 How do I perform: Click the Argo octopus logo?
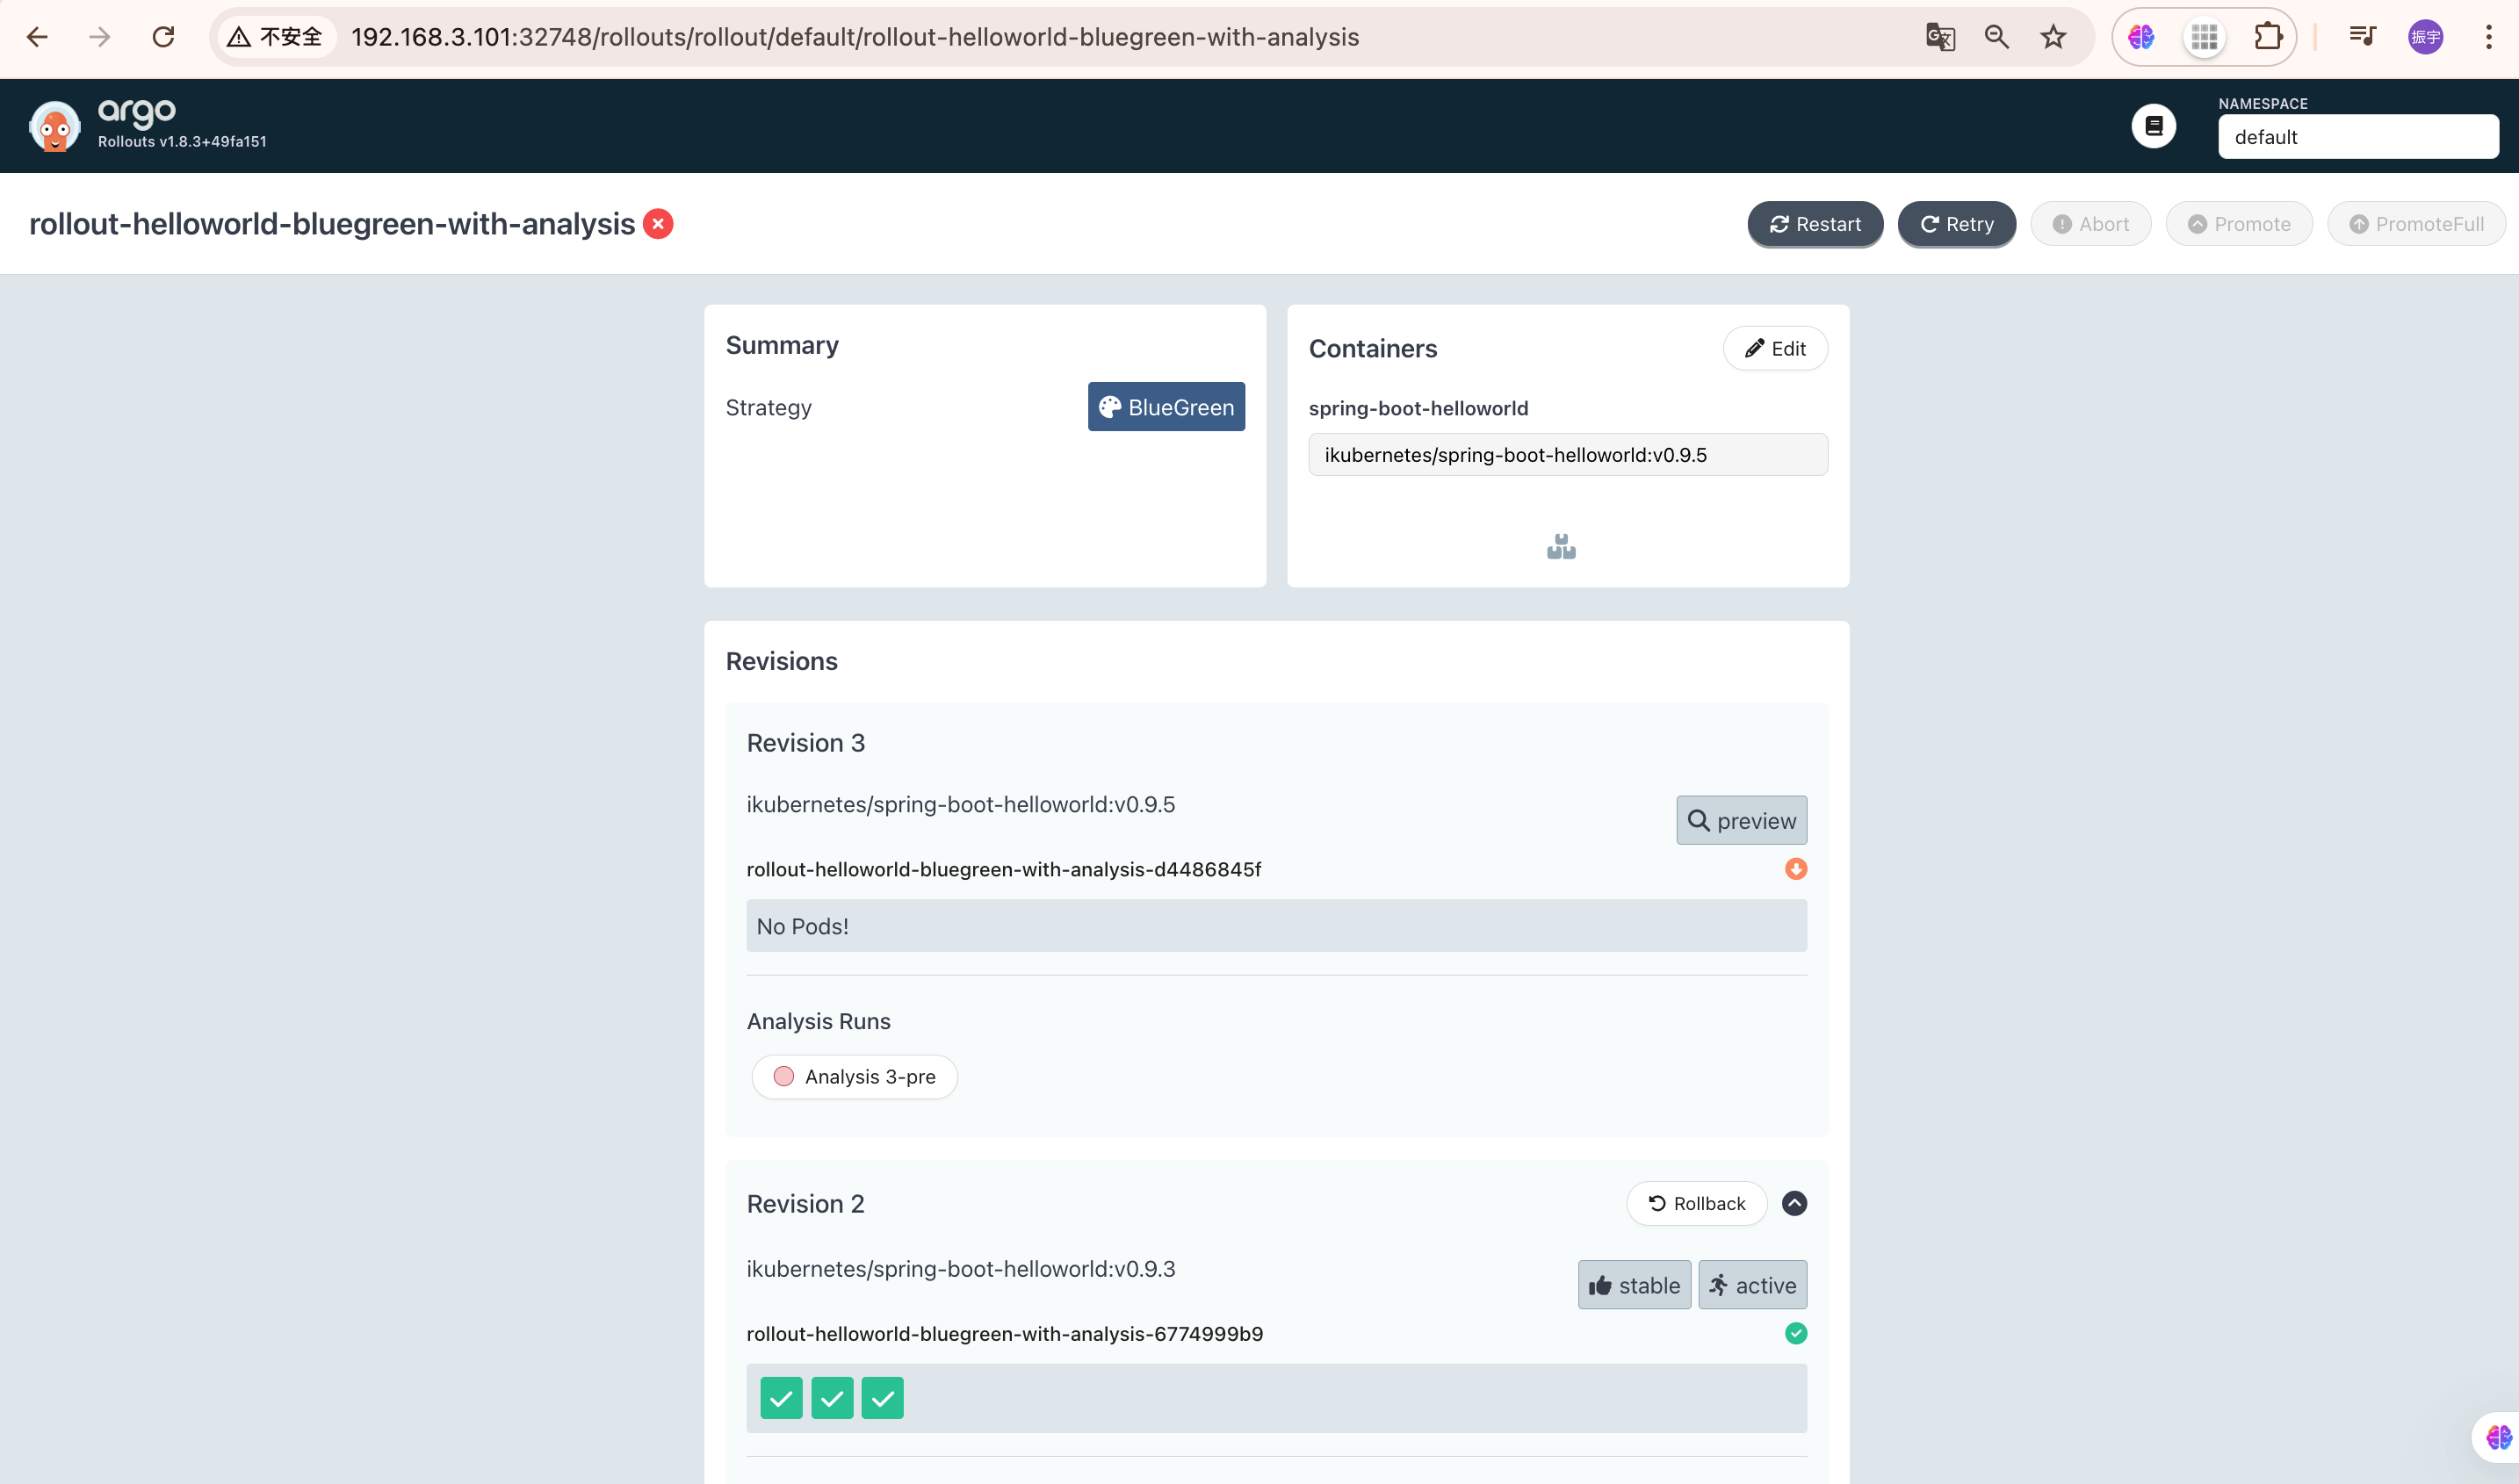coord(54,126)
